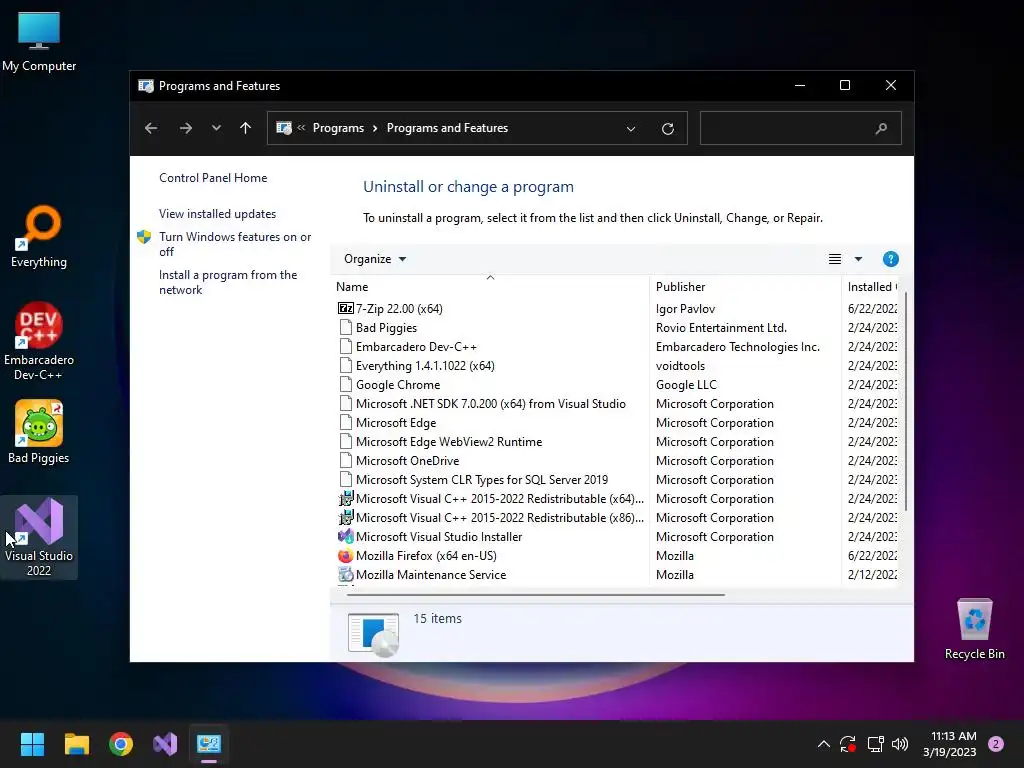This screenshot has height=768, width=1024.
Task: Change view with the view icon
Action: pyautogui.click(x=835, y=259)
